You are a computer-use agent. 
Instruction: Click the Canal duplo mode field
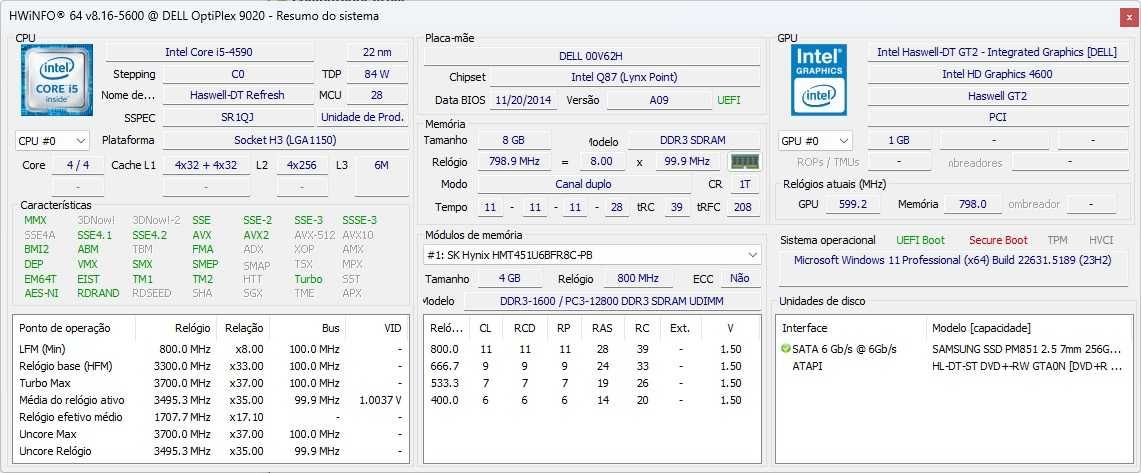583,184
